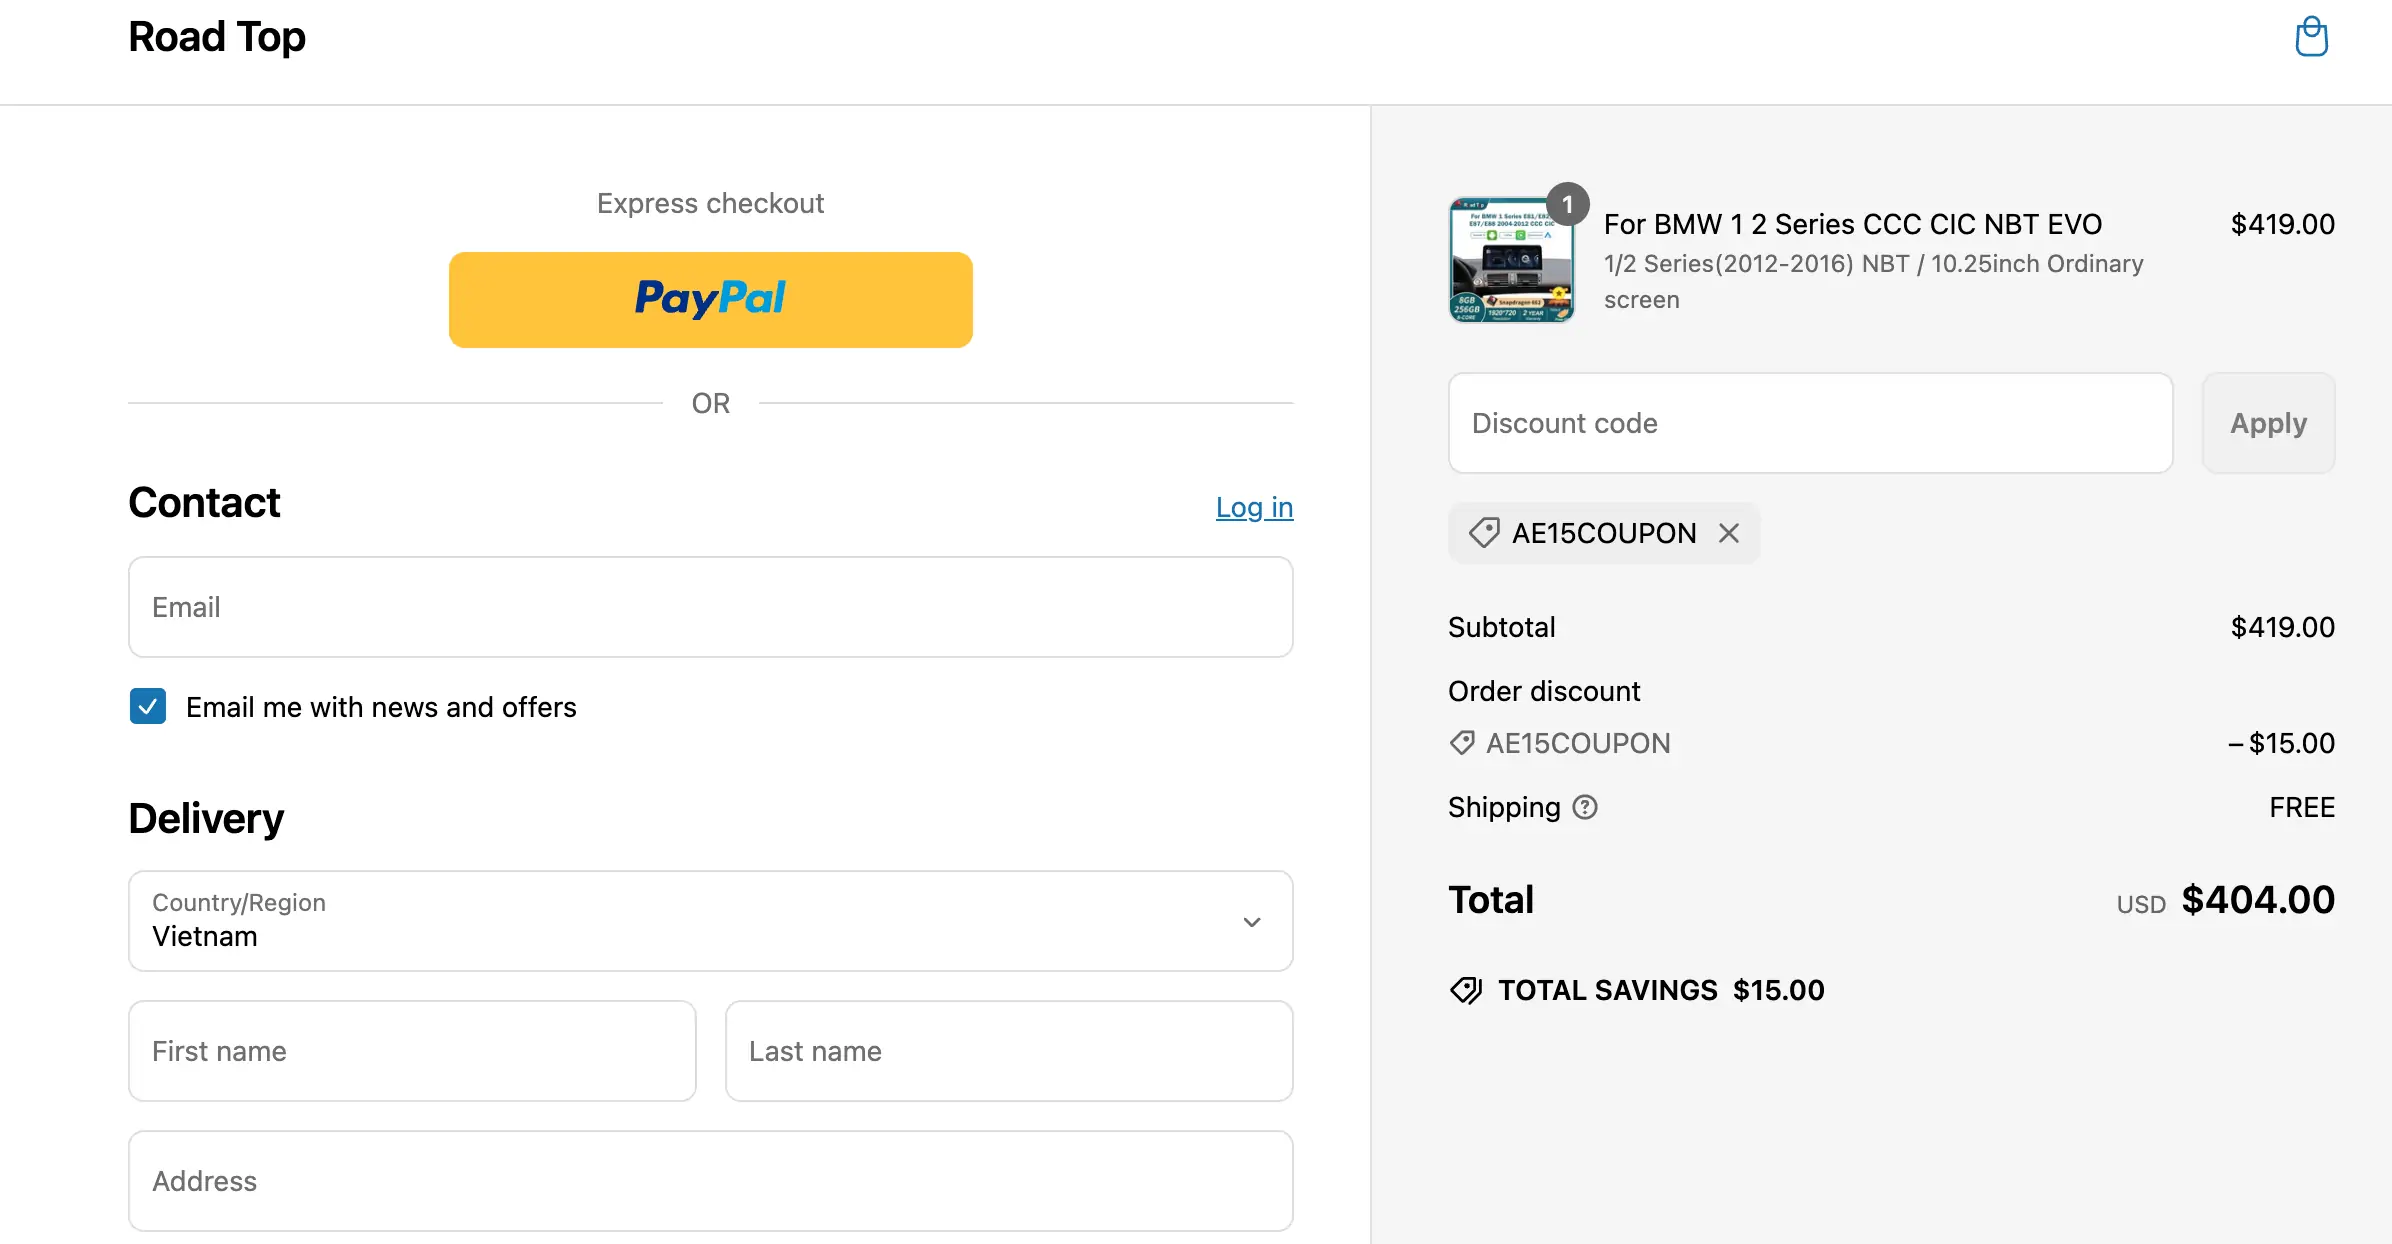Click the total savings tag icon
Image resolution: width=2392 pixels, height=1244 pixels.
click(x=1466, y=990)
